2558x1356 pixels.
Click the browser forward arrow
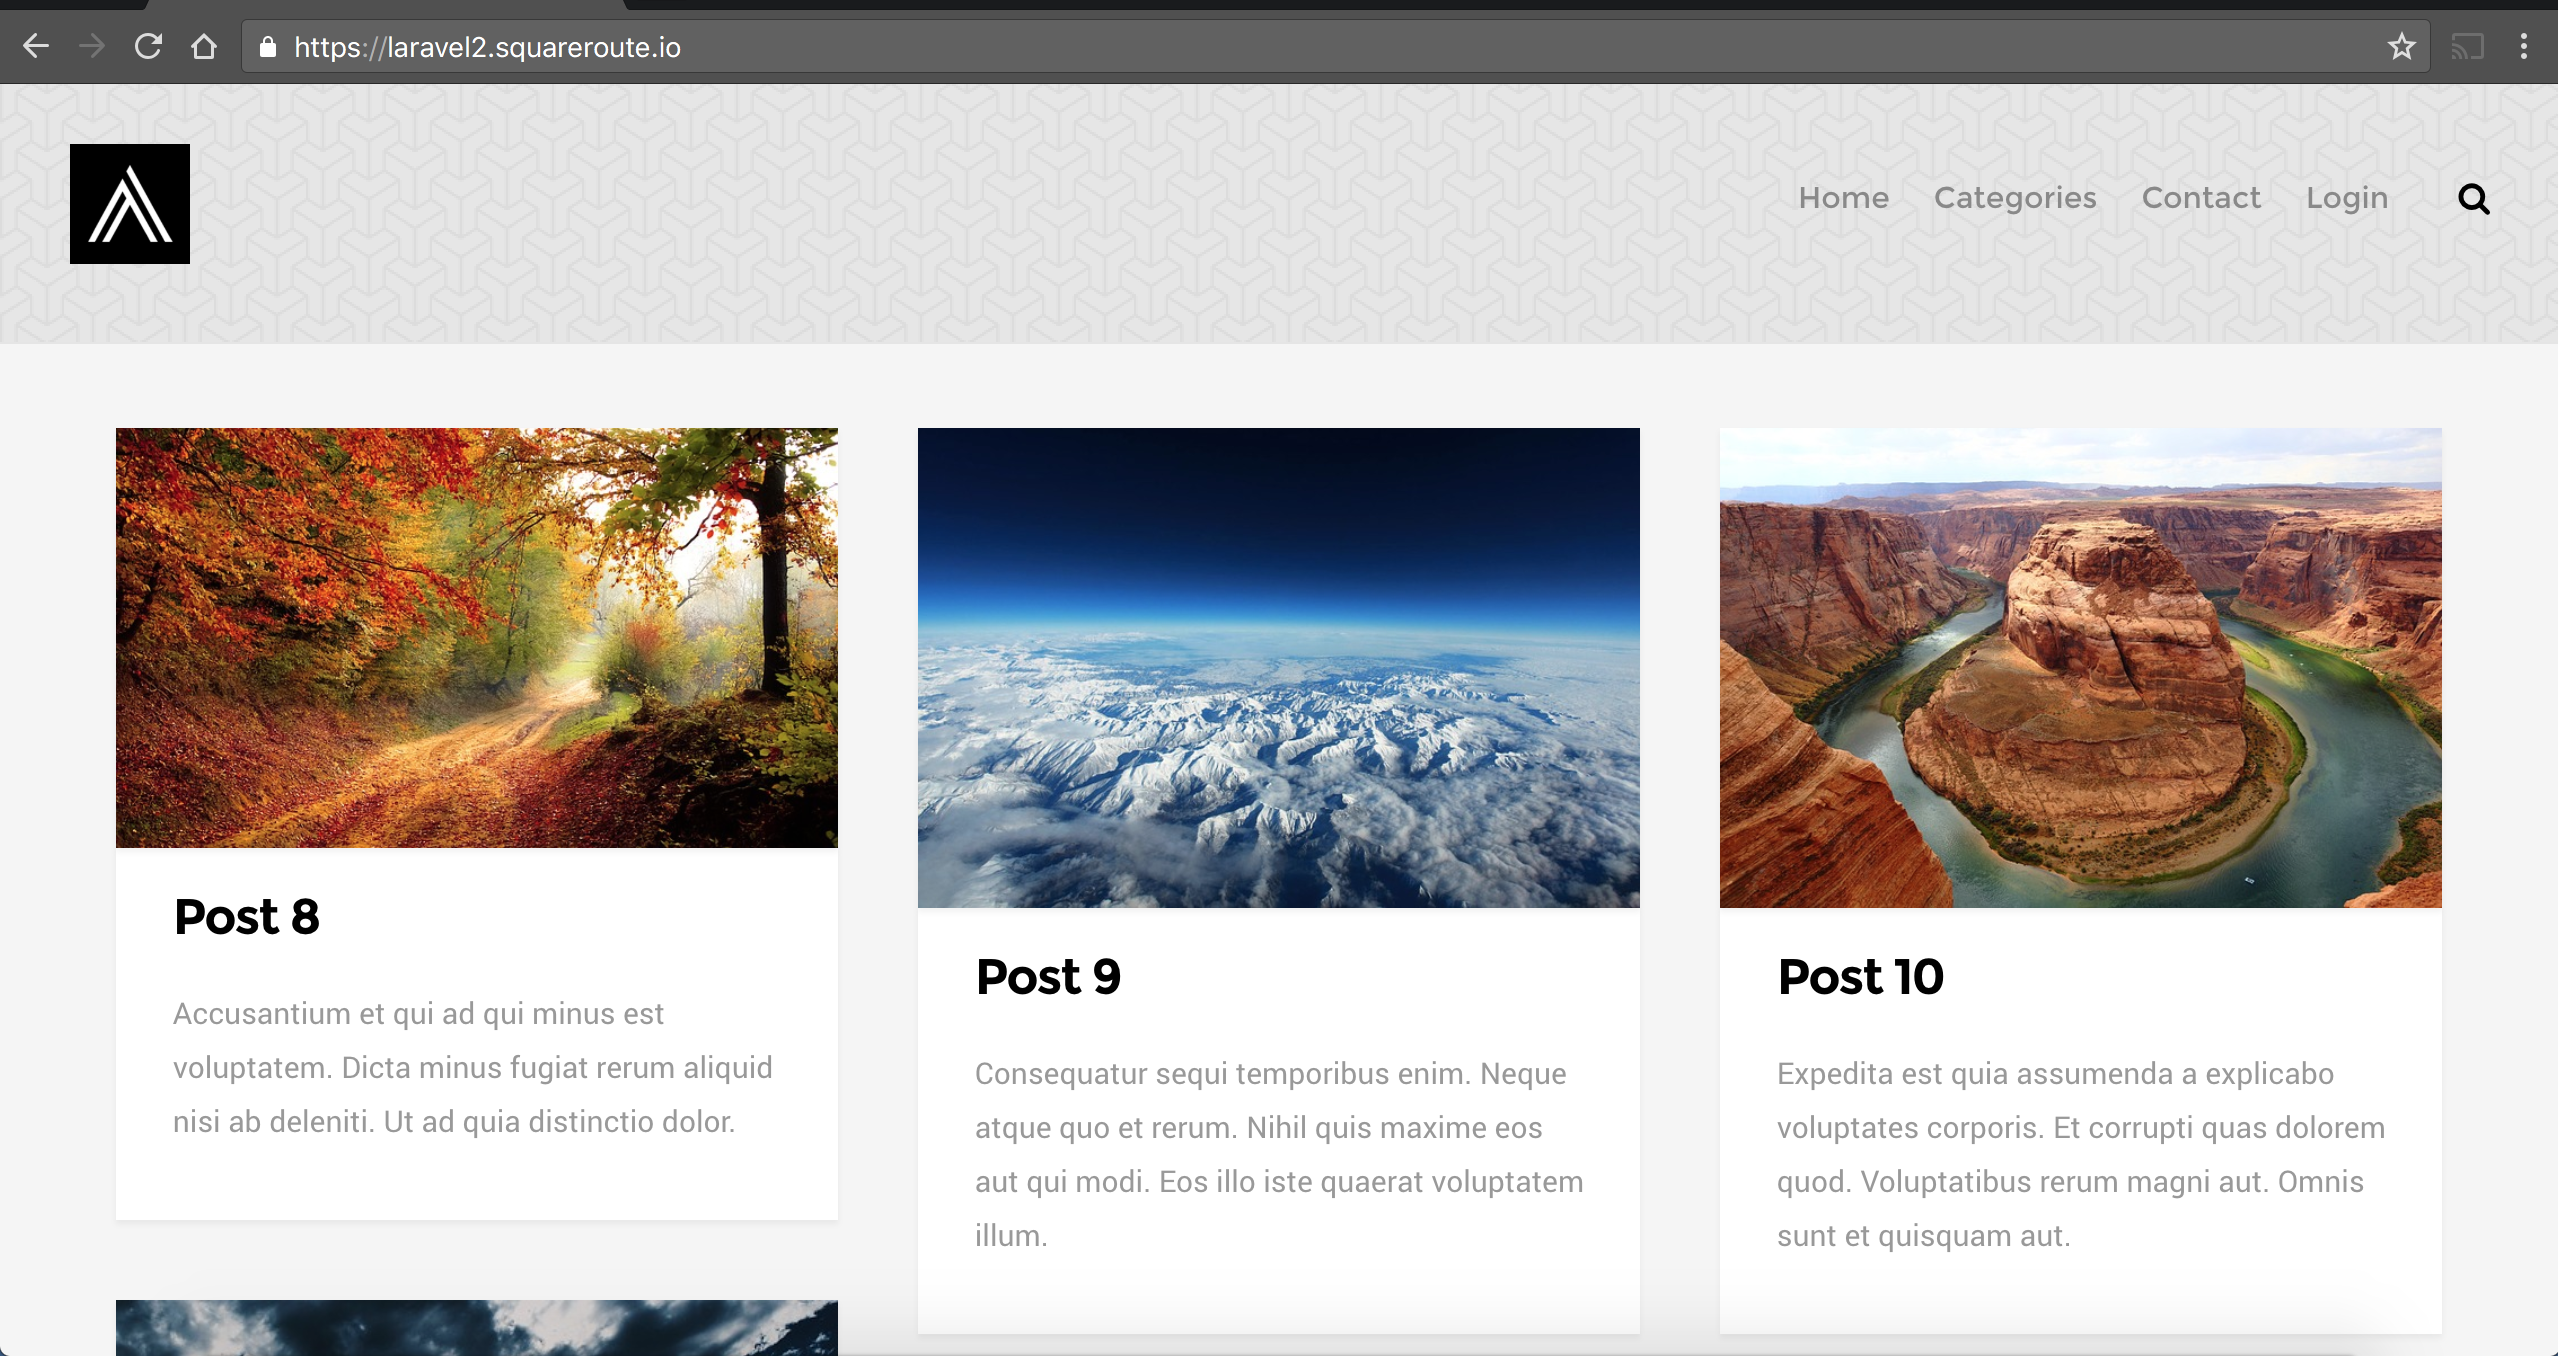(92, 46)
